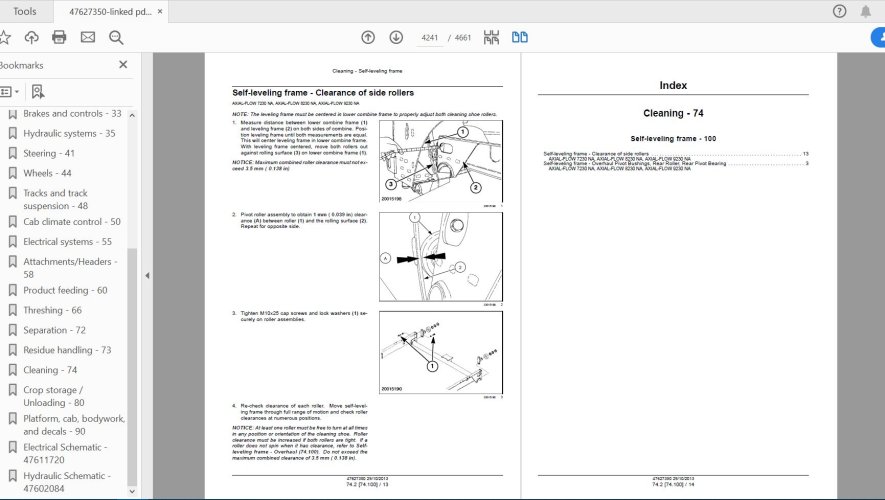Screen dimensions: 885x500
Task: Open the Tools tab
Action: point(24,11)
